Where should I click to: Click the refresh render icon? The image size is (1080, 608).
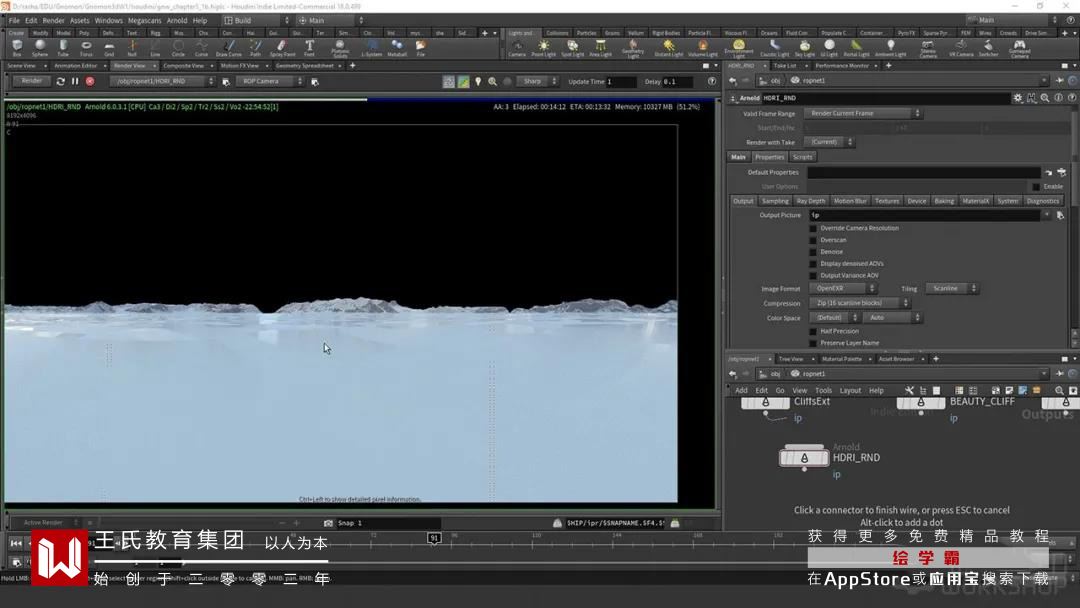61,81
